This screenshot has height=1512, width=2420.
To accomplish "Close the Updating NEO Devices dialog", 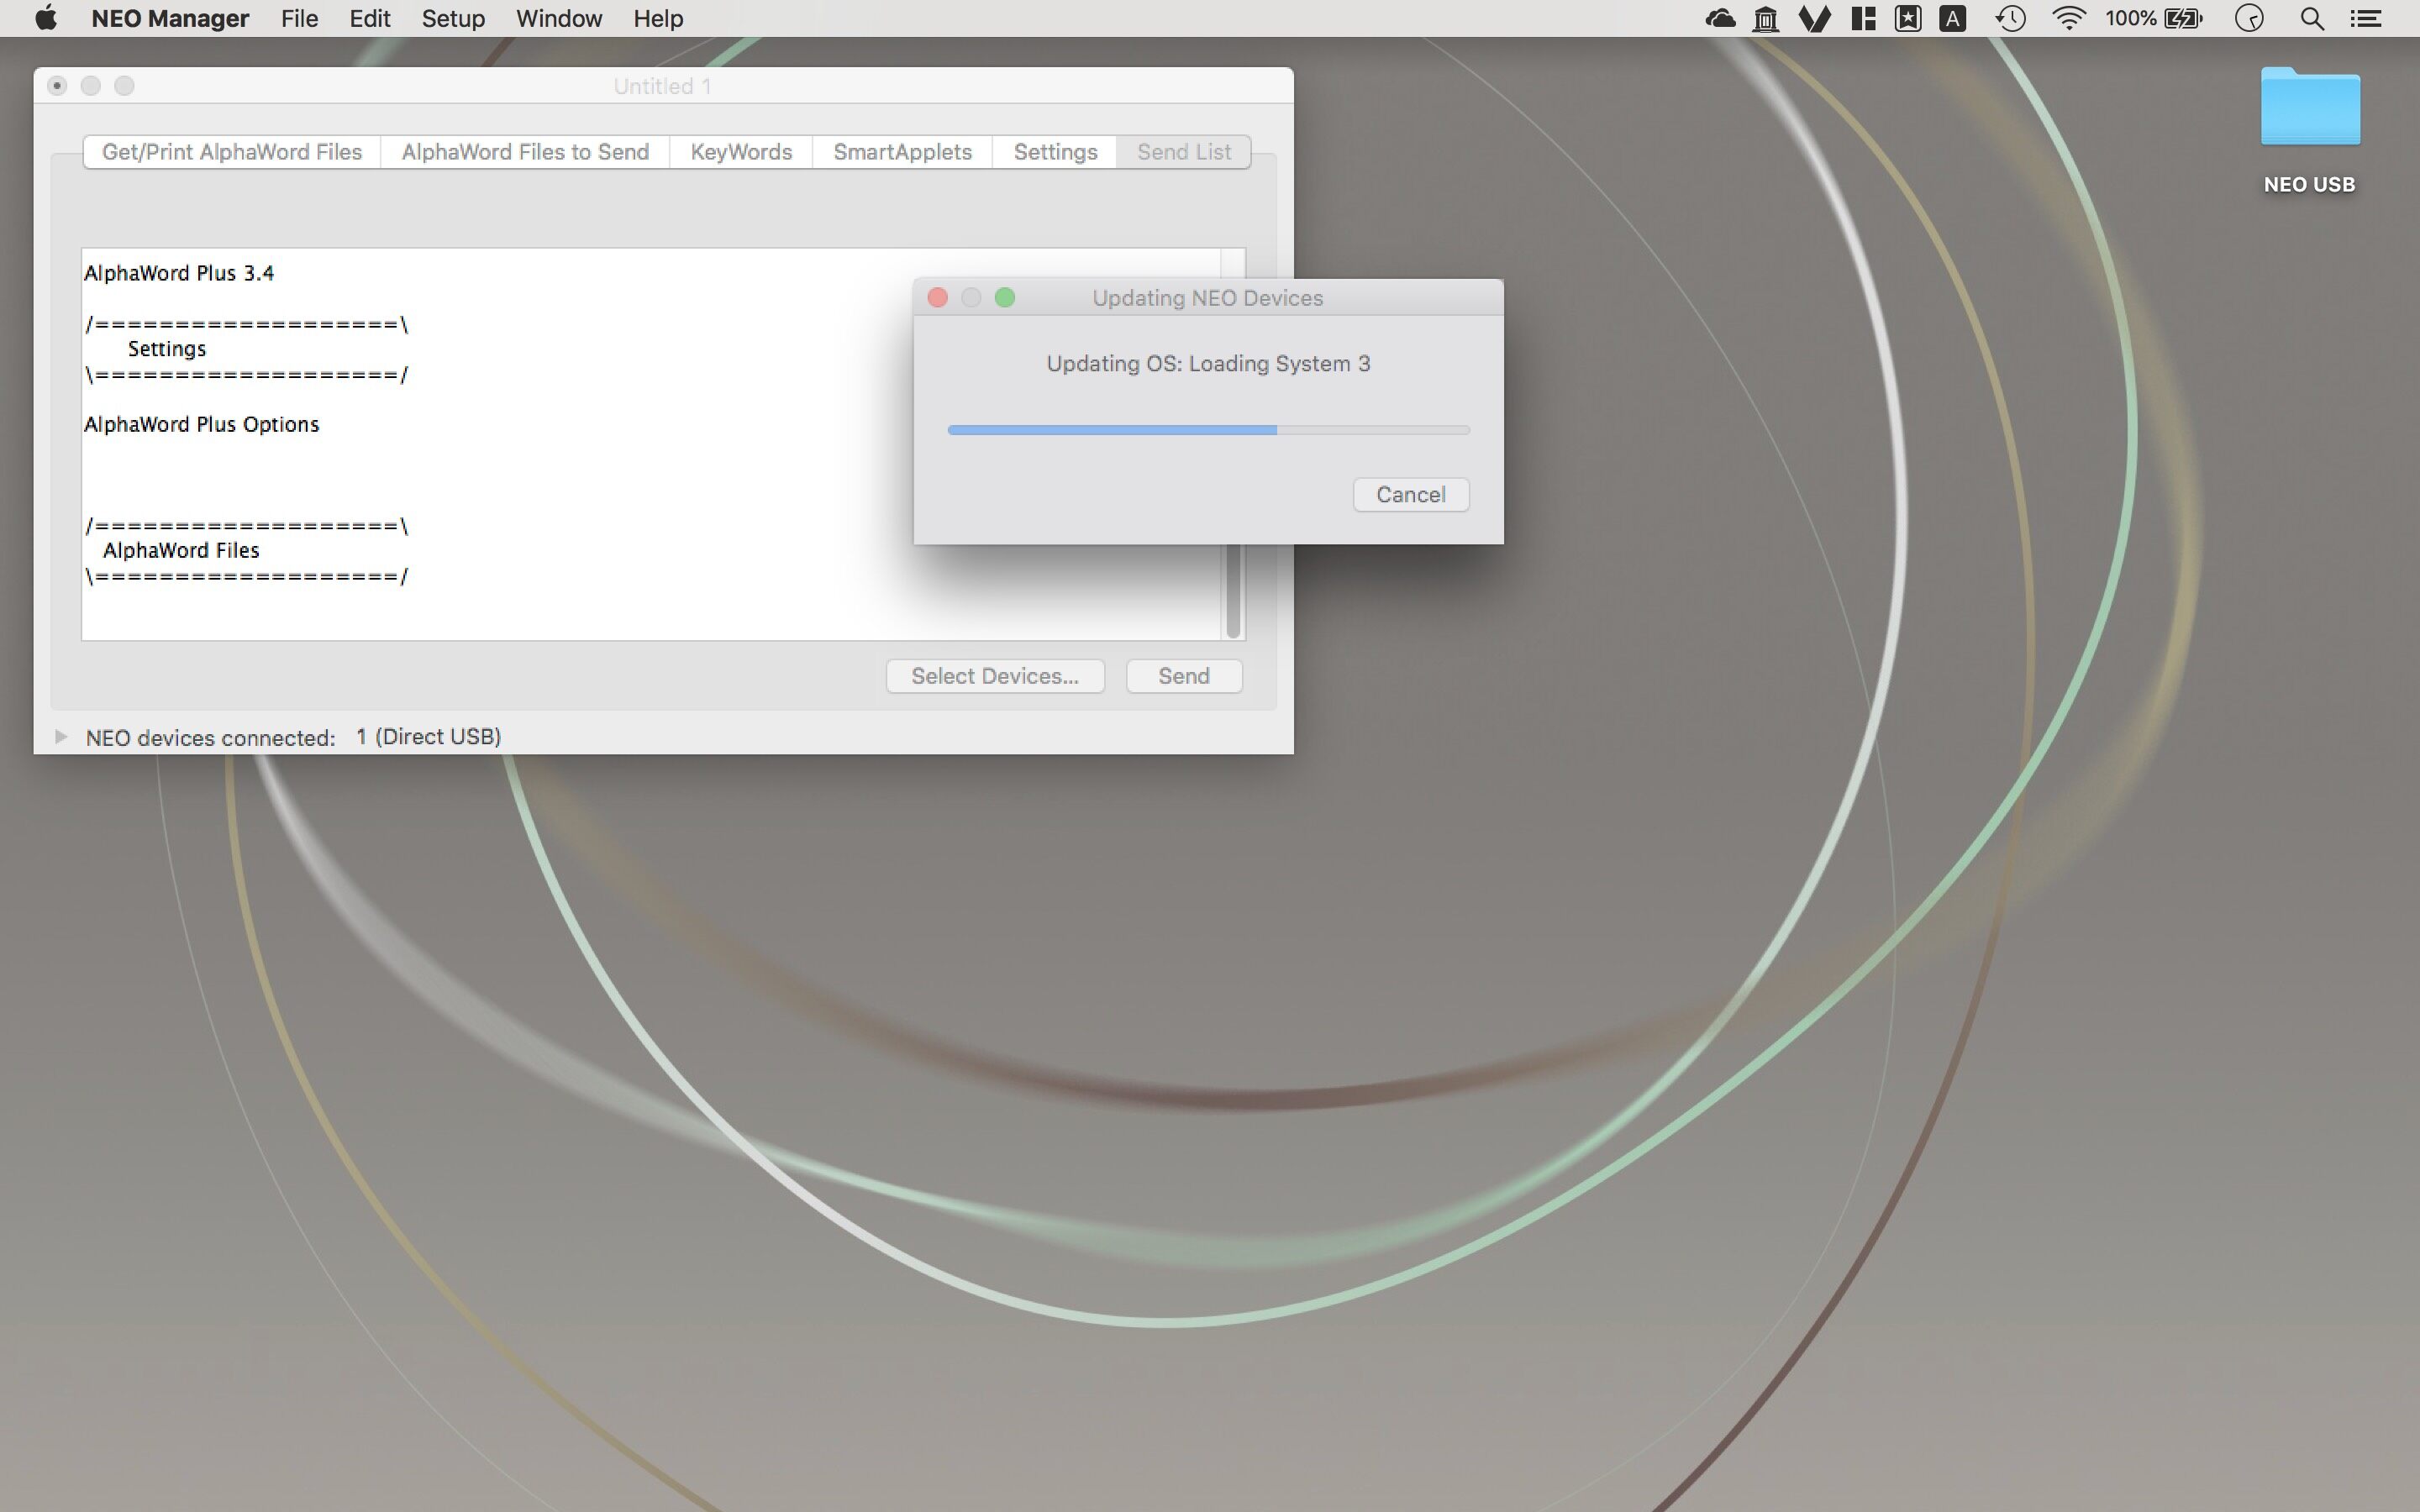I will click(x=937, y=298).
